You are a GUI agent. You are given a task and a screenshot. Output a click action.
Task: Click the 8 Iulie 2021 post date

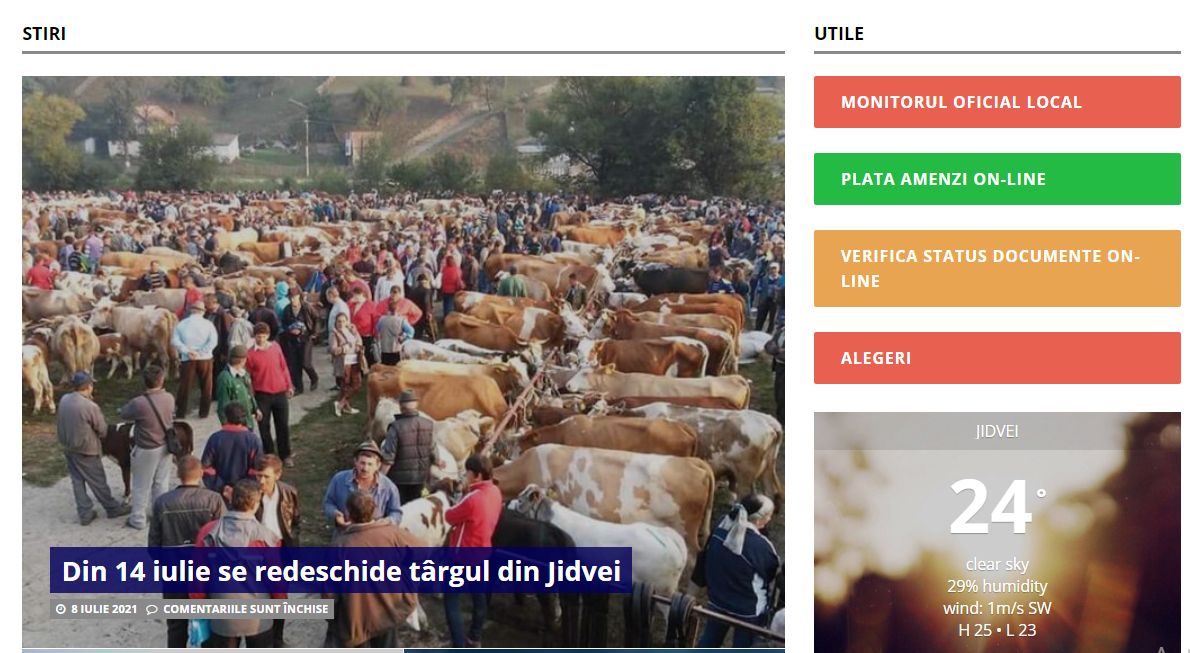104,609
